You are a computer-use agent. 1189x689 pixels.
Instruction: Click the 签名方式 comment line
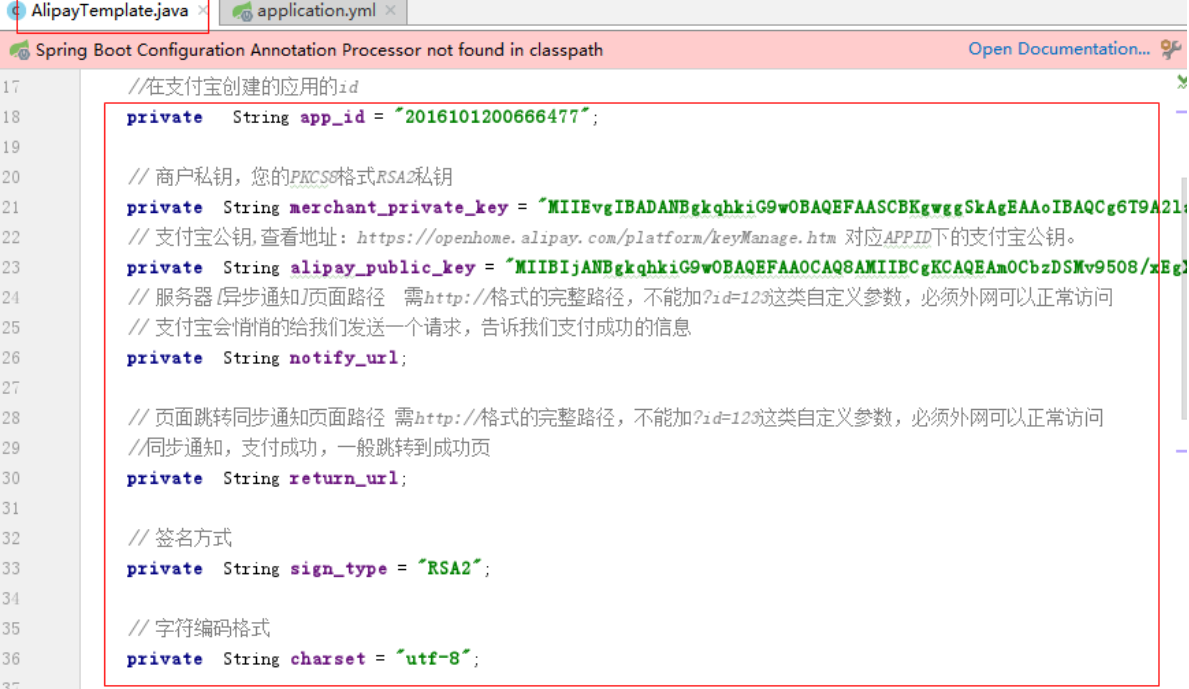point(180,538)
